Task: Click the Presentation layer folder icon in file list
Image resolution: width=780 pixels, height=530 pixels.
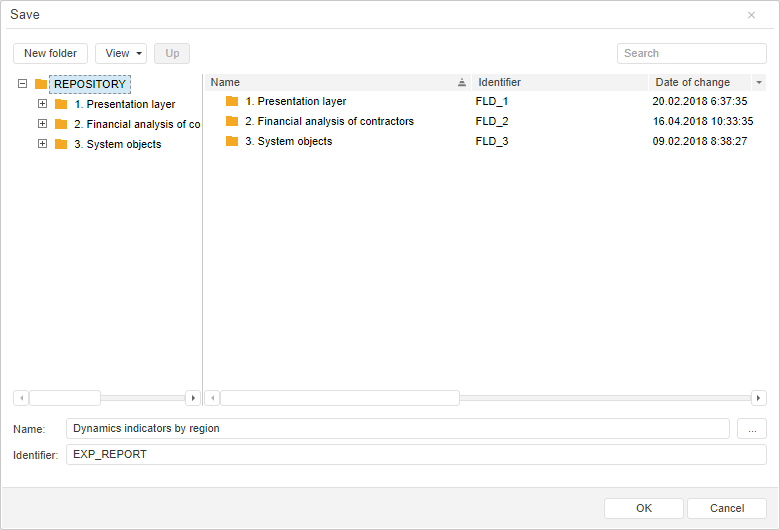Action: pos(232,101)
